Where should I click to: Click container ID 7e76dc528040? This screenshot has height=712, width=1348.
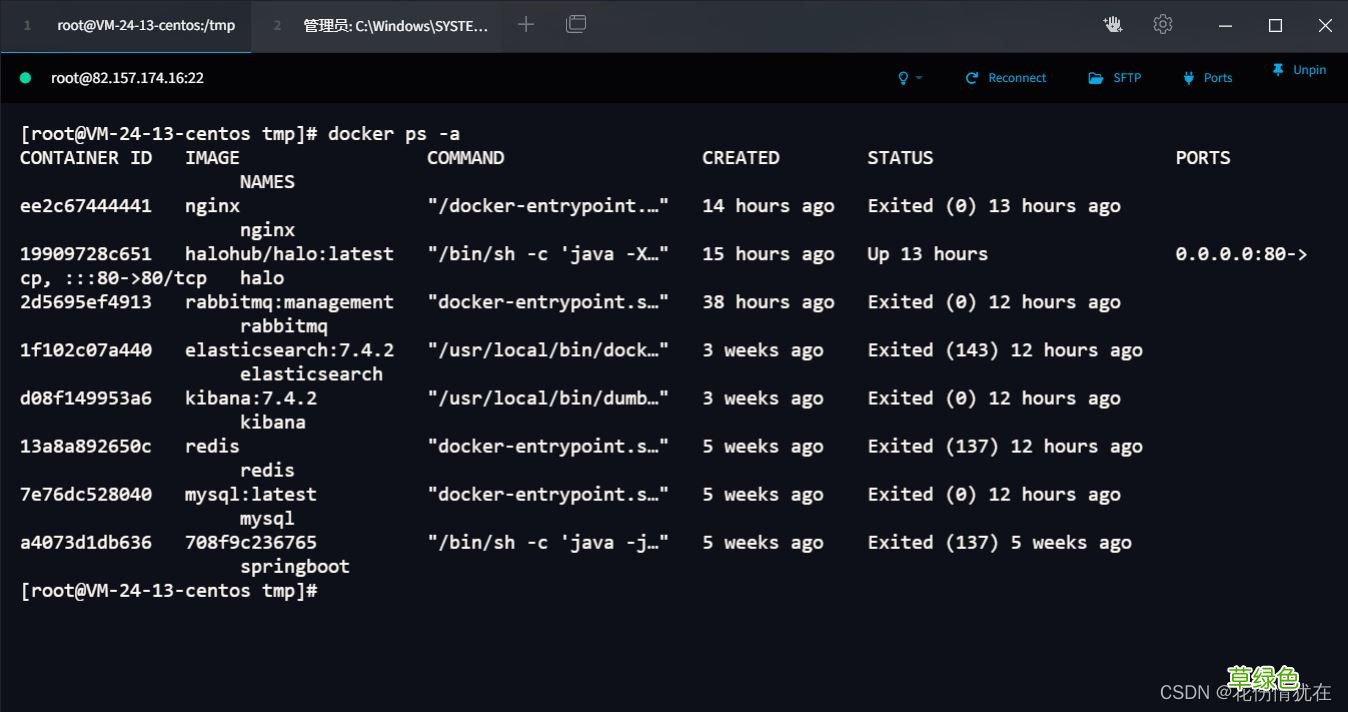coord(86,494)
